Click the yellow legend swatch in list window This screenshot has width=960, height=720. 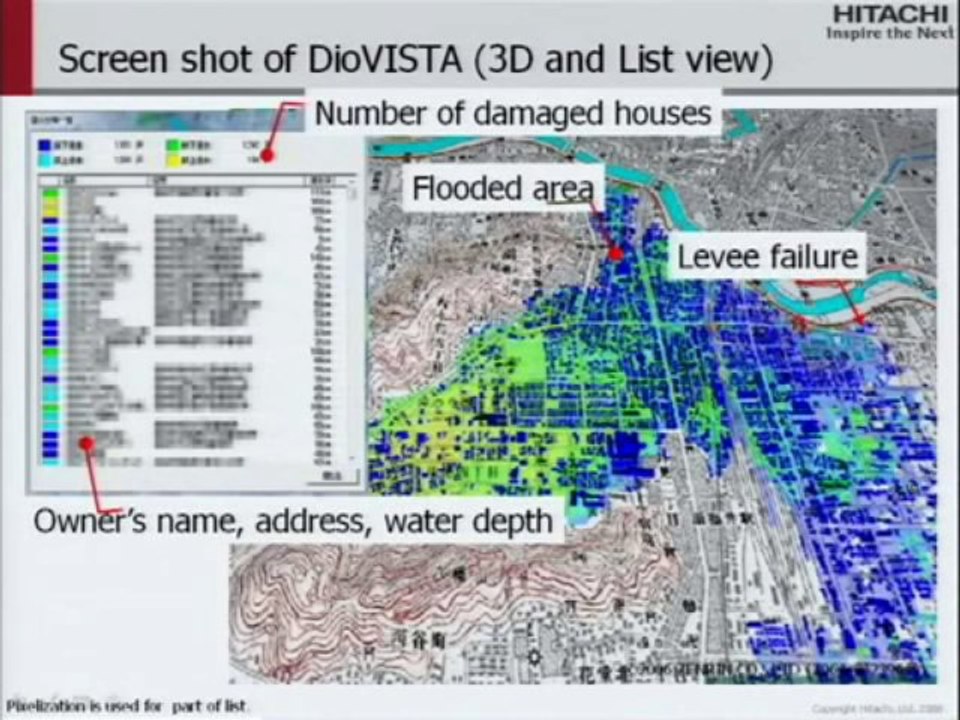coord(173,160)
